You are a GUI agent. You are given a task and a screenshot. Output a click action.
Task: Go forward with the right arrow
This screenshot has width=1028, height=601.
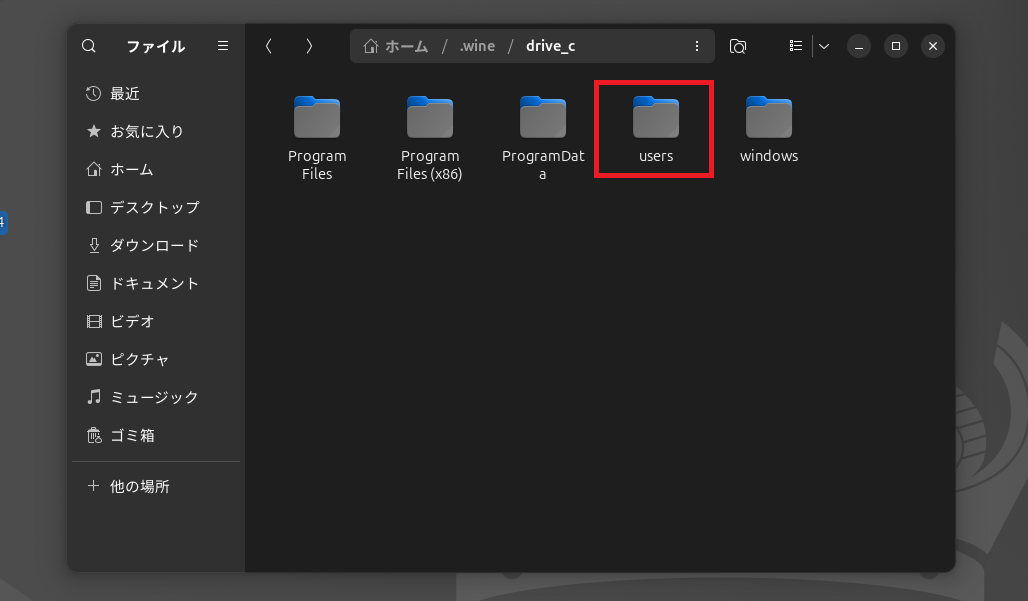pos(309,46)
